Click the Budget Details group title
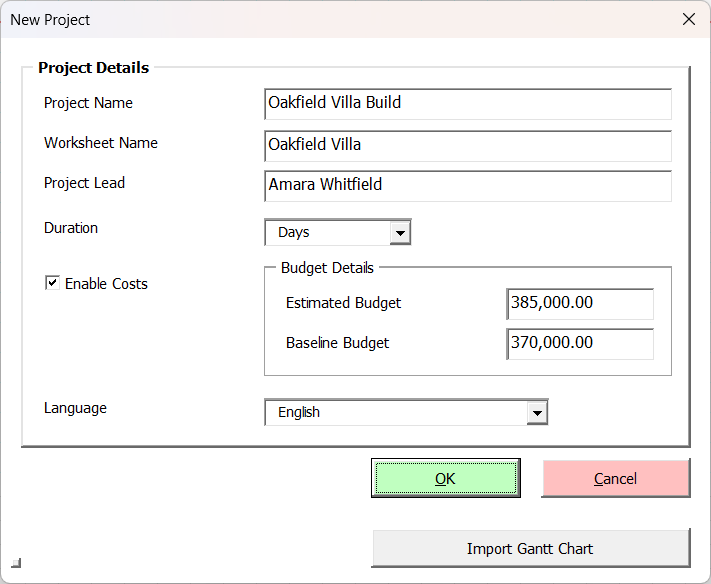This screenshot has width=711, height=584. 327,268
